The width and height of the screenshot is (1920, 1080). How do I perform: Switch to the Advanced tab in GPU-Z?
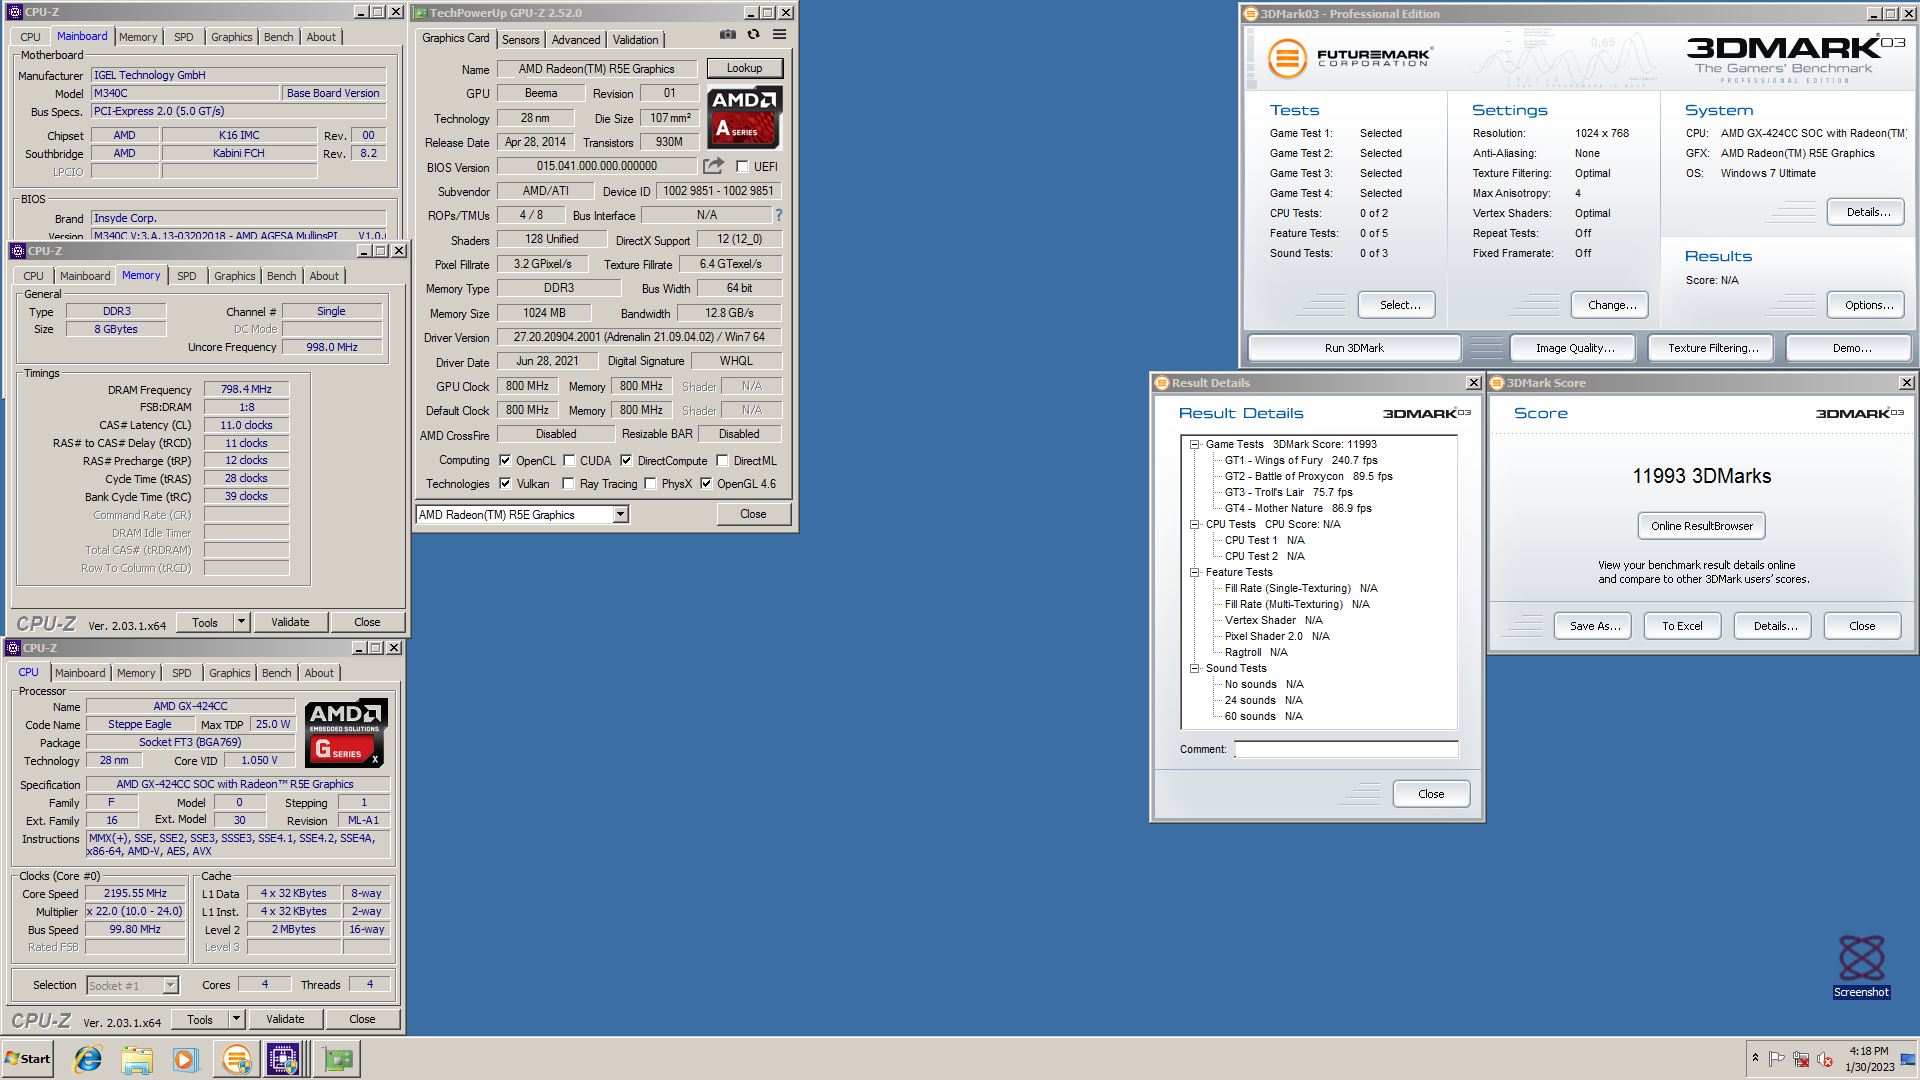pyautogui.click(x=576, y=40)
